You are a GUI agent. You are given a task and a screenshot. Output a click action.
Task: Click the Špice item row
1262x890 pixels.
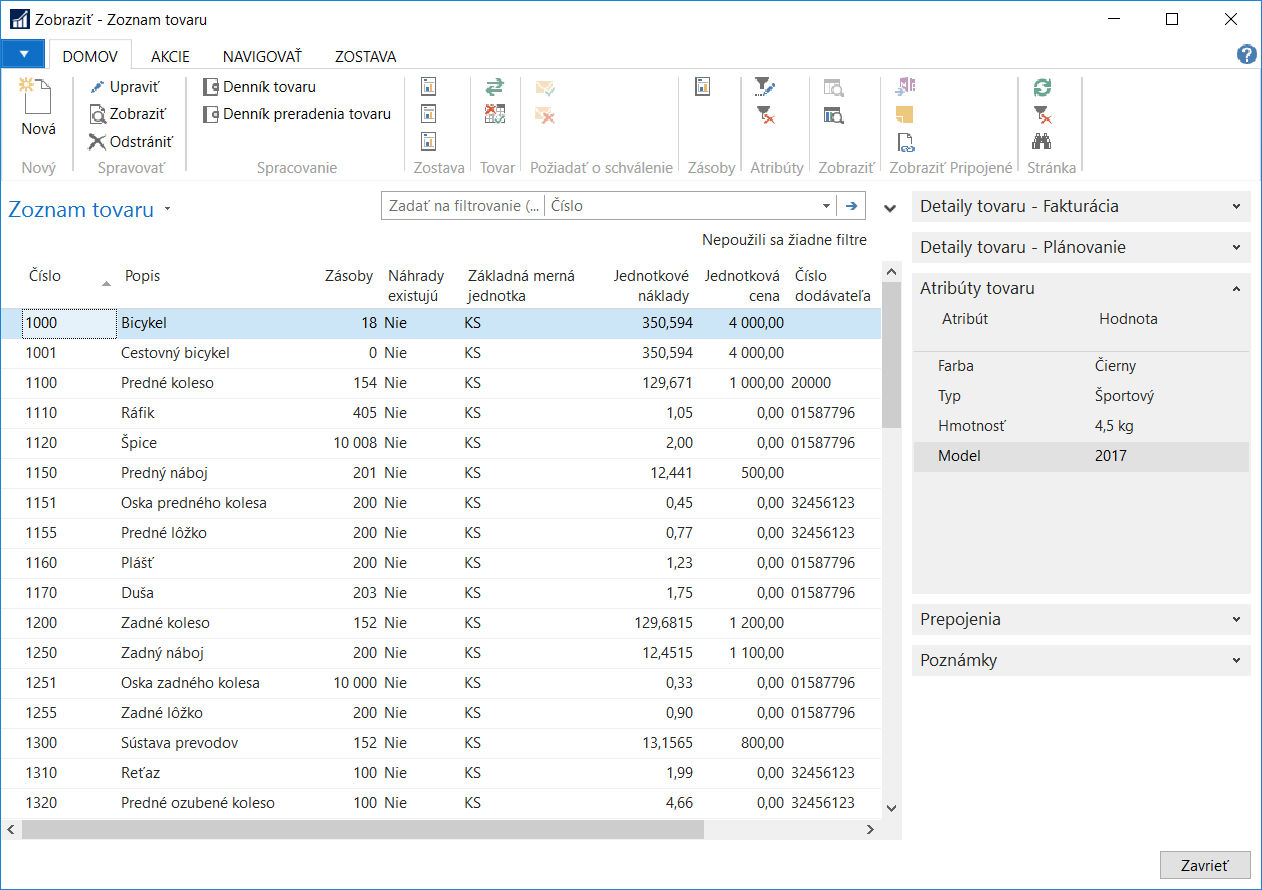440,443
